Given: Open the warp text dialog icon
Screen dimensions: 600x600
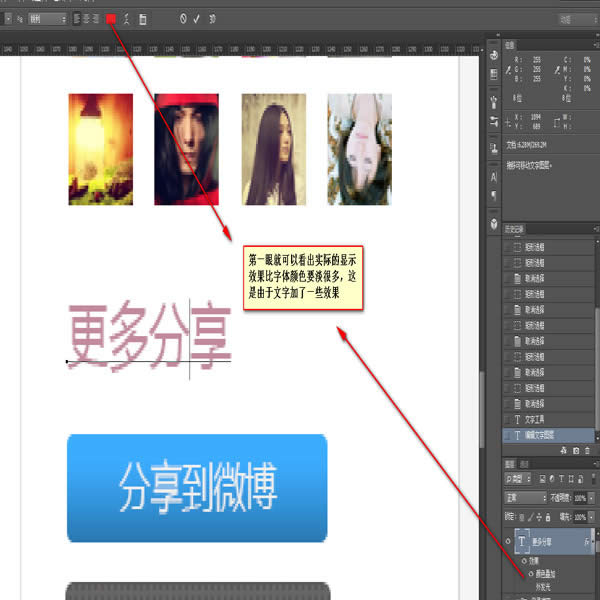Looking at the screenshot, I should coord(127,19).
